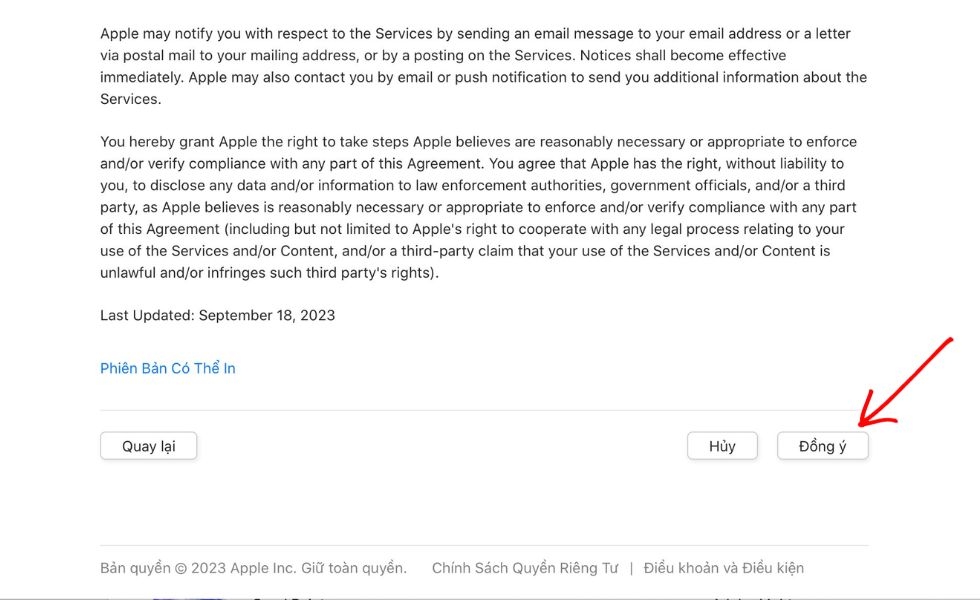Click the Last Updated: September 18, 2023 line
Viewport: 980px width, 600px height.
[x=217, y=315]
